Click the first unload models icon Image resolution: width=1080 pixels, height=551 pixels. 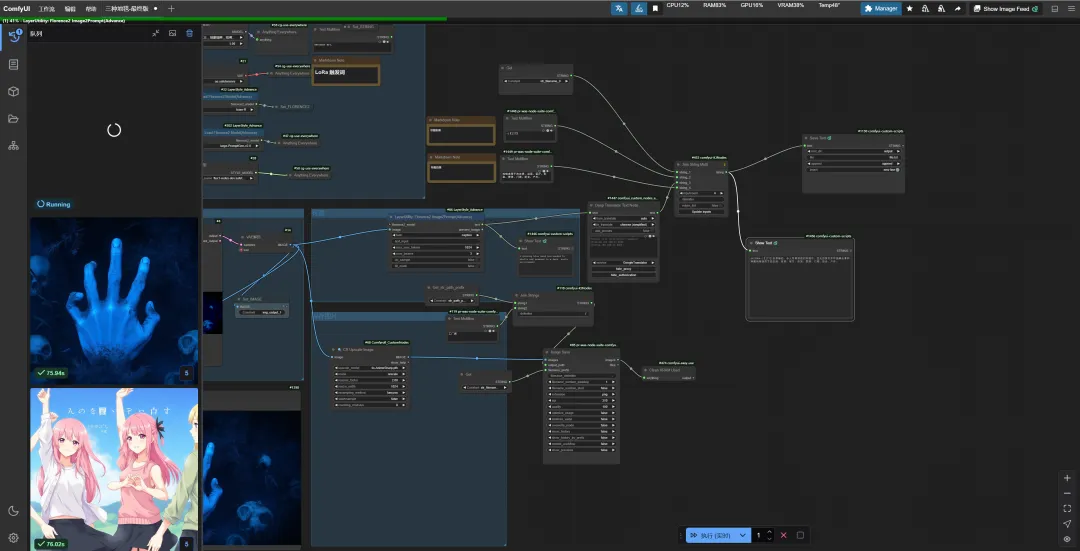pyautogui.click(x=925, y=8)
